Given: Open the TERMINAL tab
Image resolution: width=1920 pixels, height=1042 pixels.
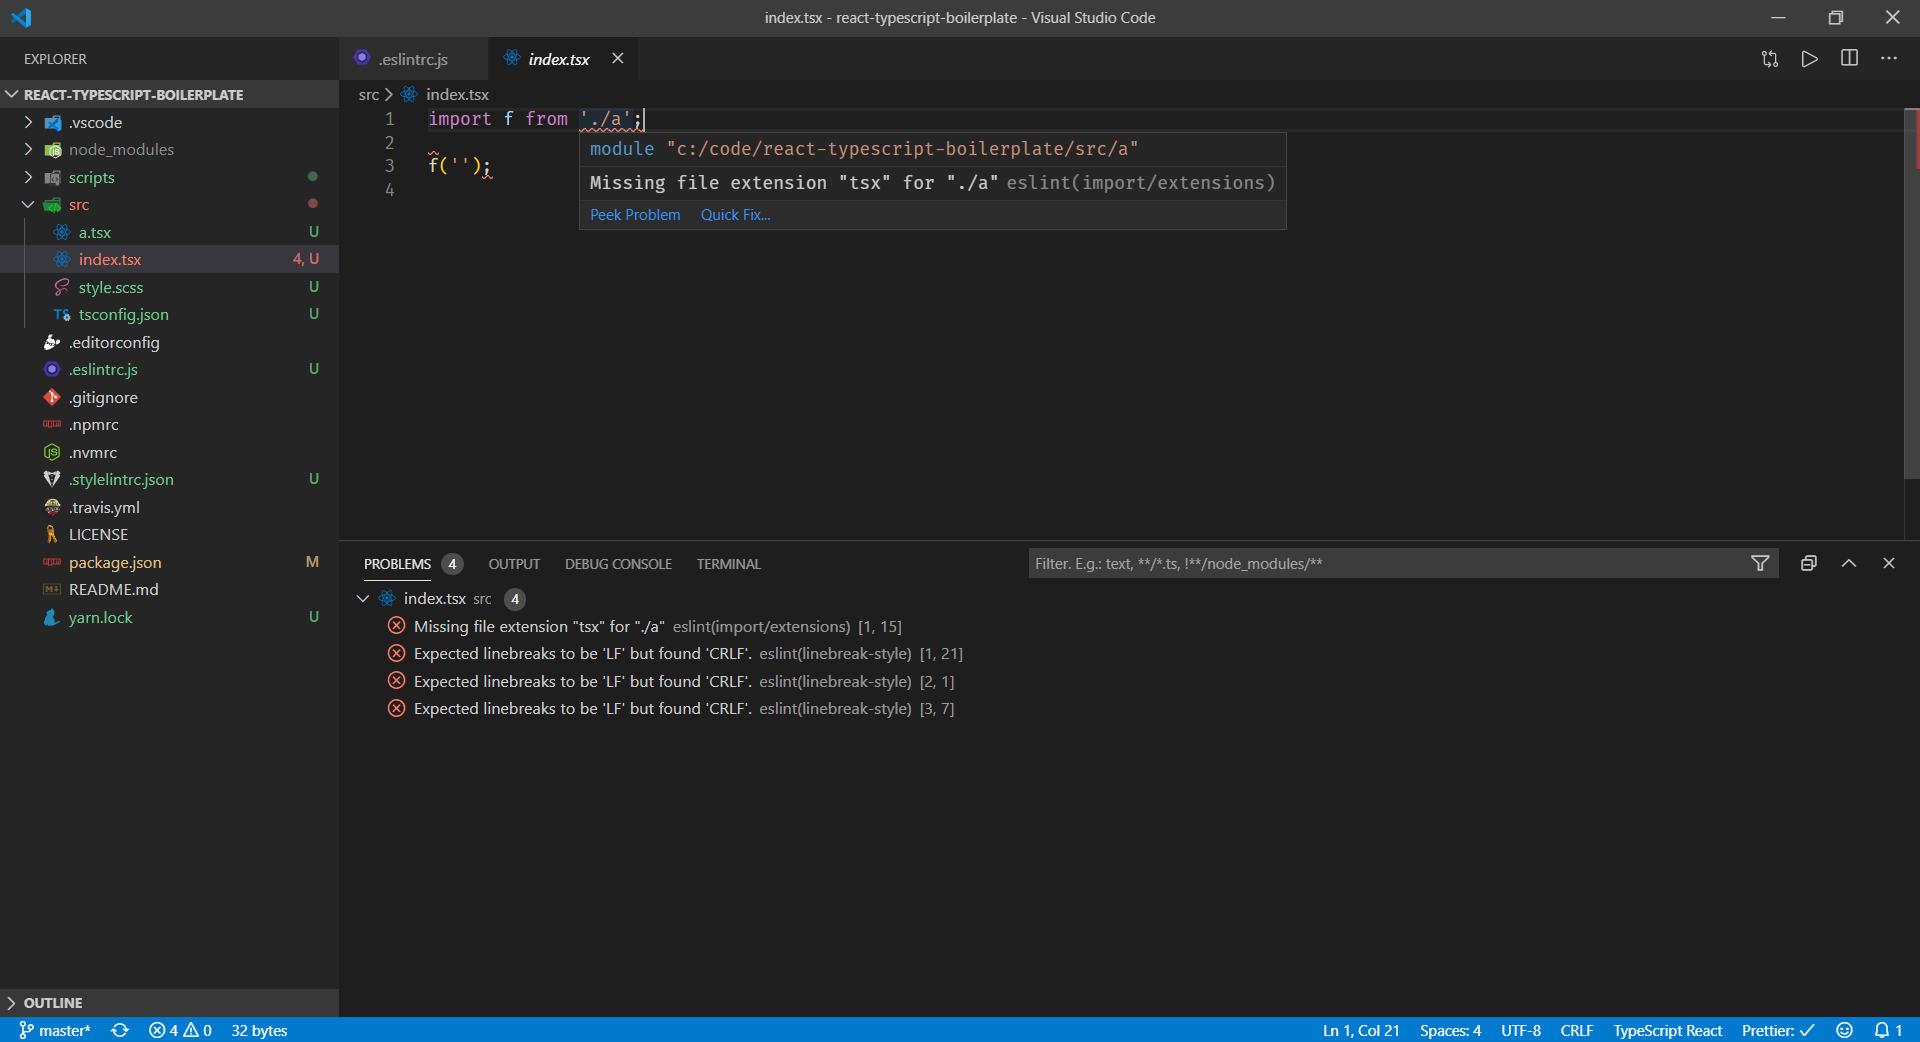Looking at the screenshot, I should pyautogui.click(x=728, y=563).
